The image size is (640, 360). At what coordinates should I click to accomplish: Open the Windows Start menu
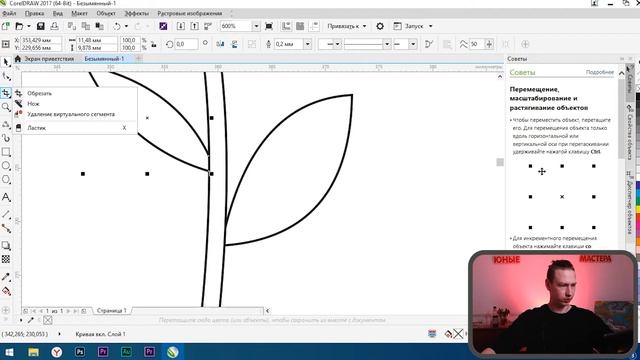pyautogui.click(x=9, y=352)
